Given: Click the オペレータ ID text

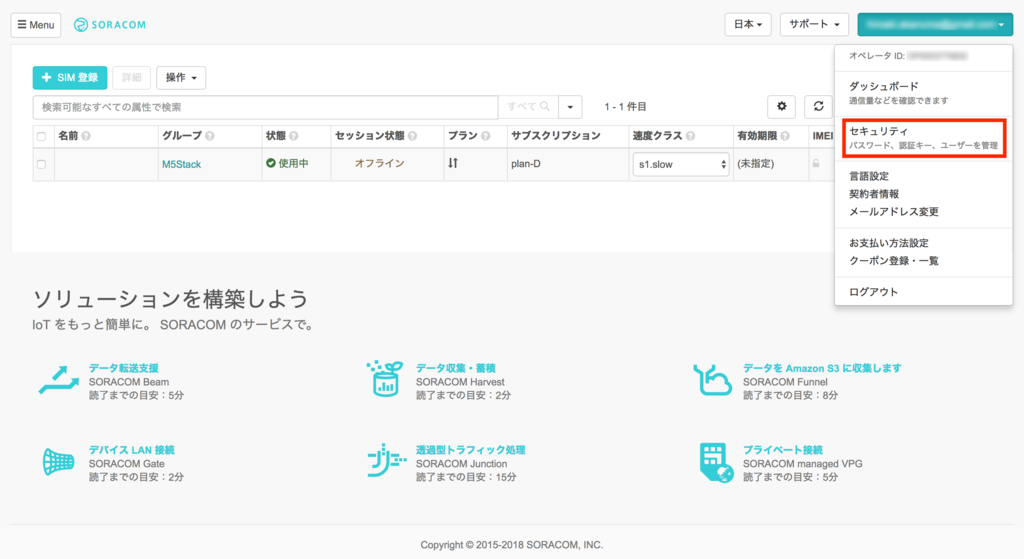Looking at the screenshot, I should click(x=876, y=56).
